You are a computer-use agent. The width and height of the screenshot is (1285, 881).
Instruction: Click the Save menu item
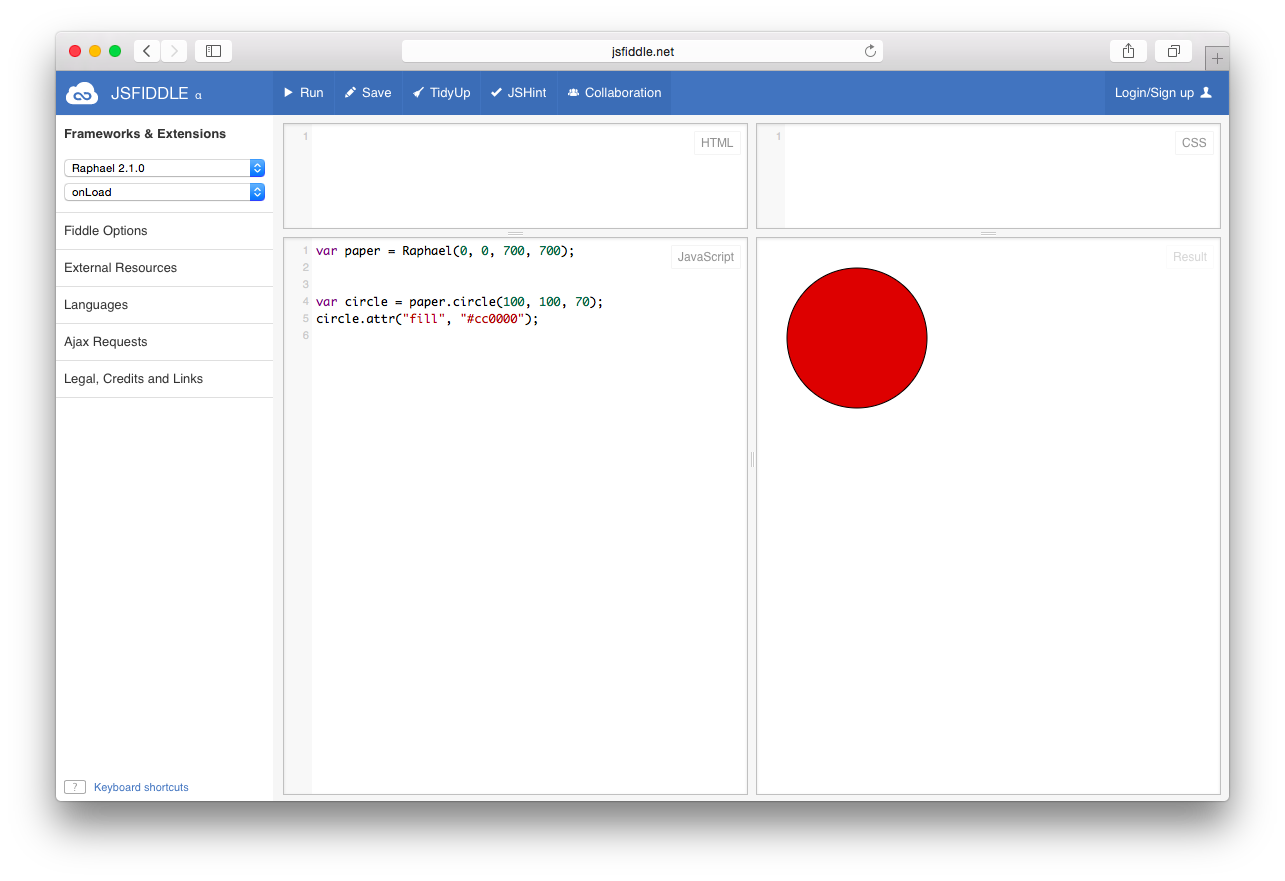pyautogui.click(x=367, y=92)
